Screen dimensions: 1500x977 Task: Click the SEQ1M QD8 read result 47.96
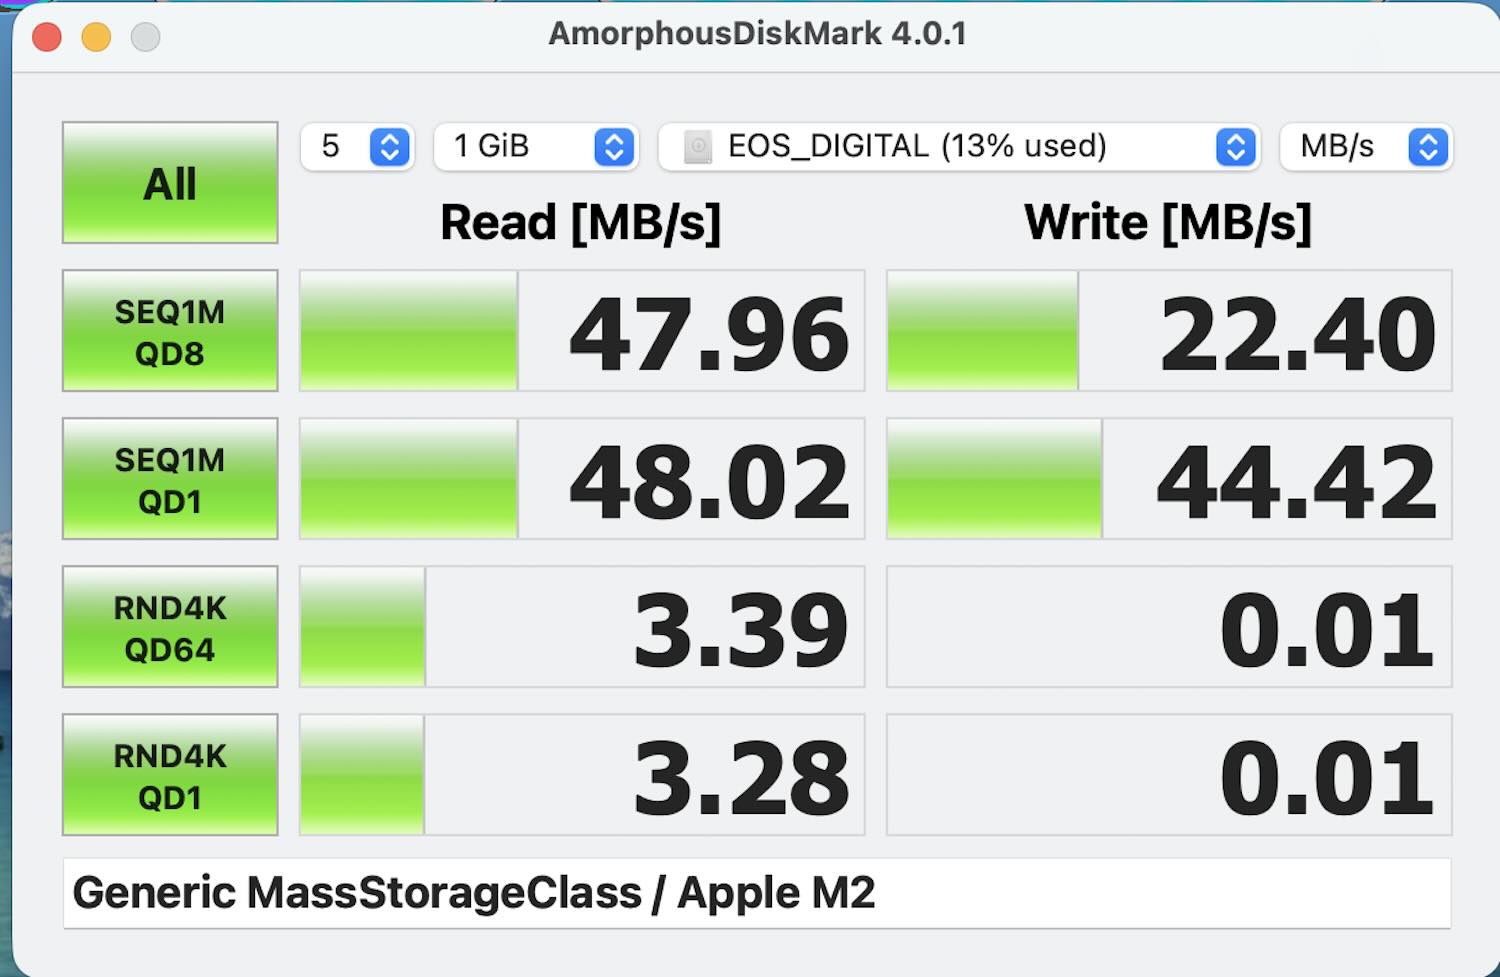708,333
